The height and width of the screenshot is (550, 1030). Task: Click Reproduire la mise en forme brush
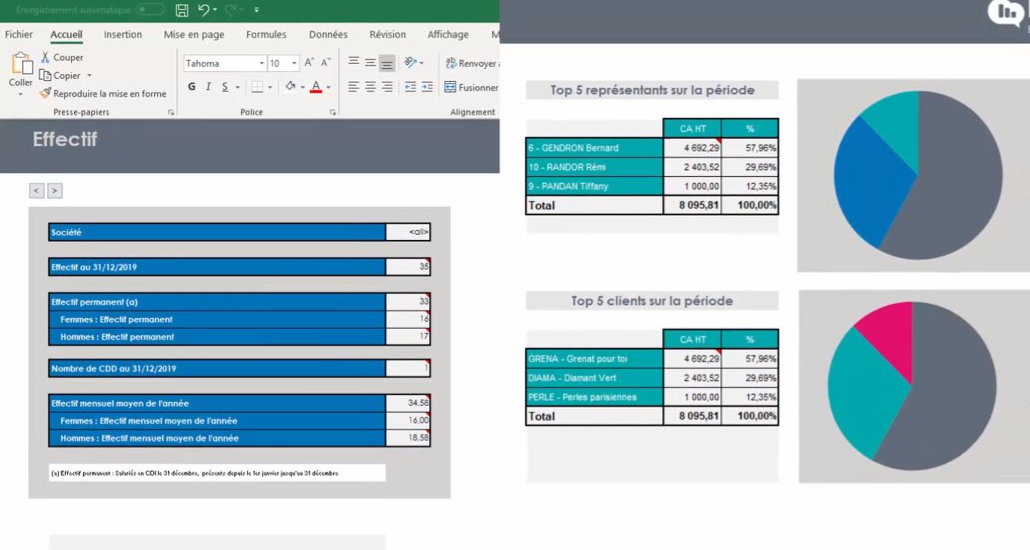(x=45, y=93)
